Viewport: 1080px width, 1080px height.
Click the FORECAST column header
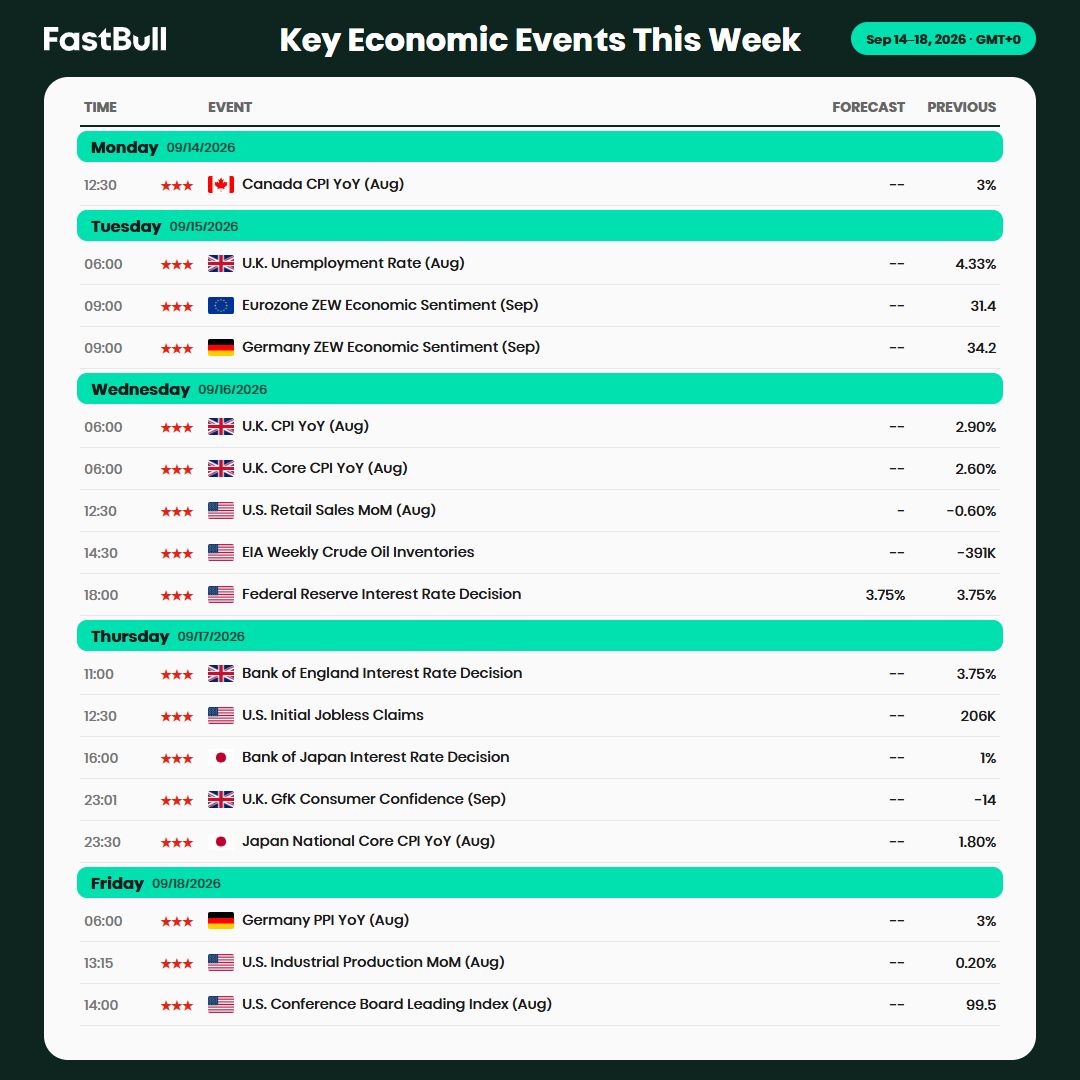868,107
